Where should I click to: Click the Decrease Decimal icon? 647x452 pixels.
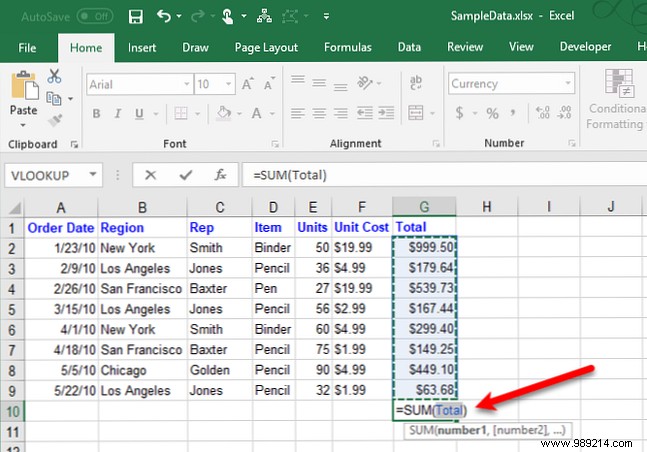[x=564, y=112]
